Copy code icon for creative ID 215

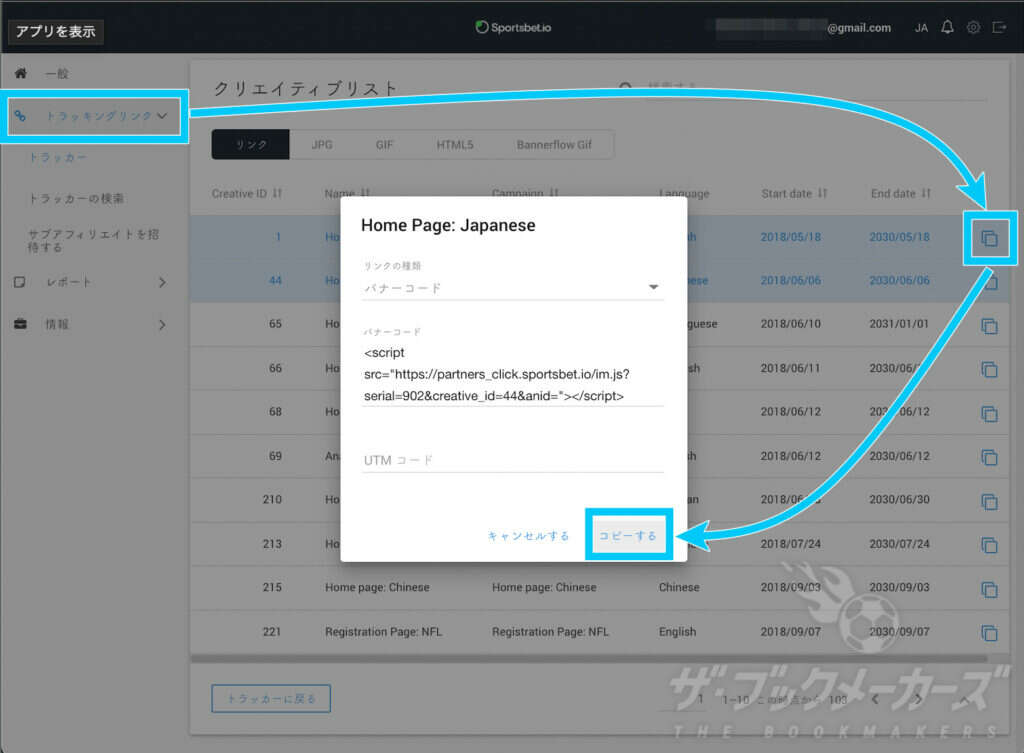(989, 590)
